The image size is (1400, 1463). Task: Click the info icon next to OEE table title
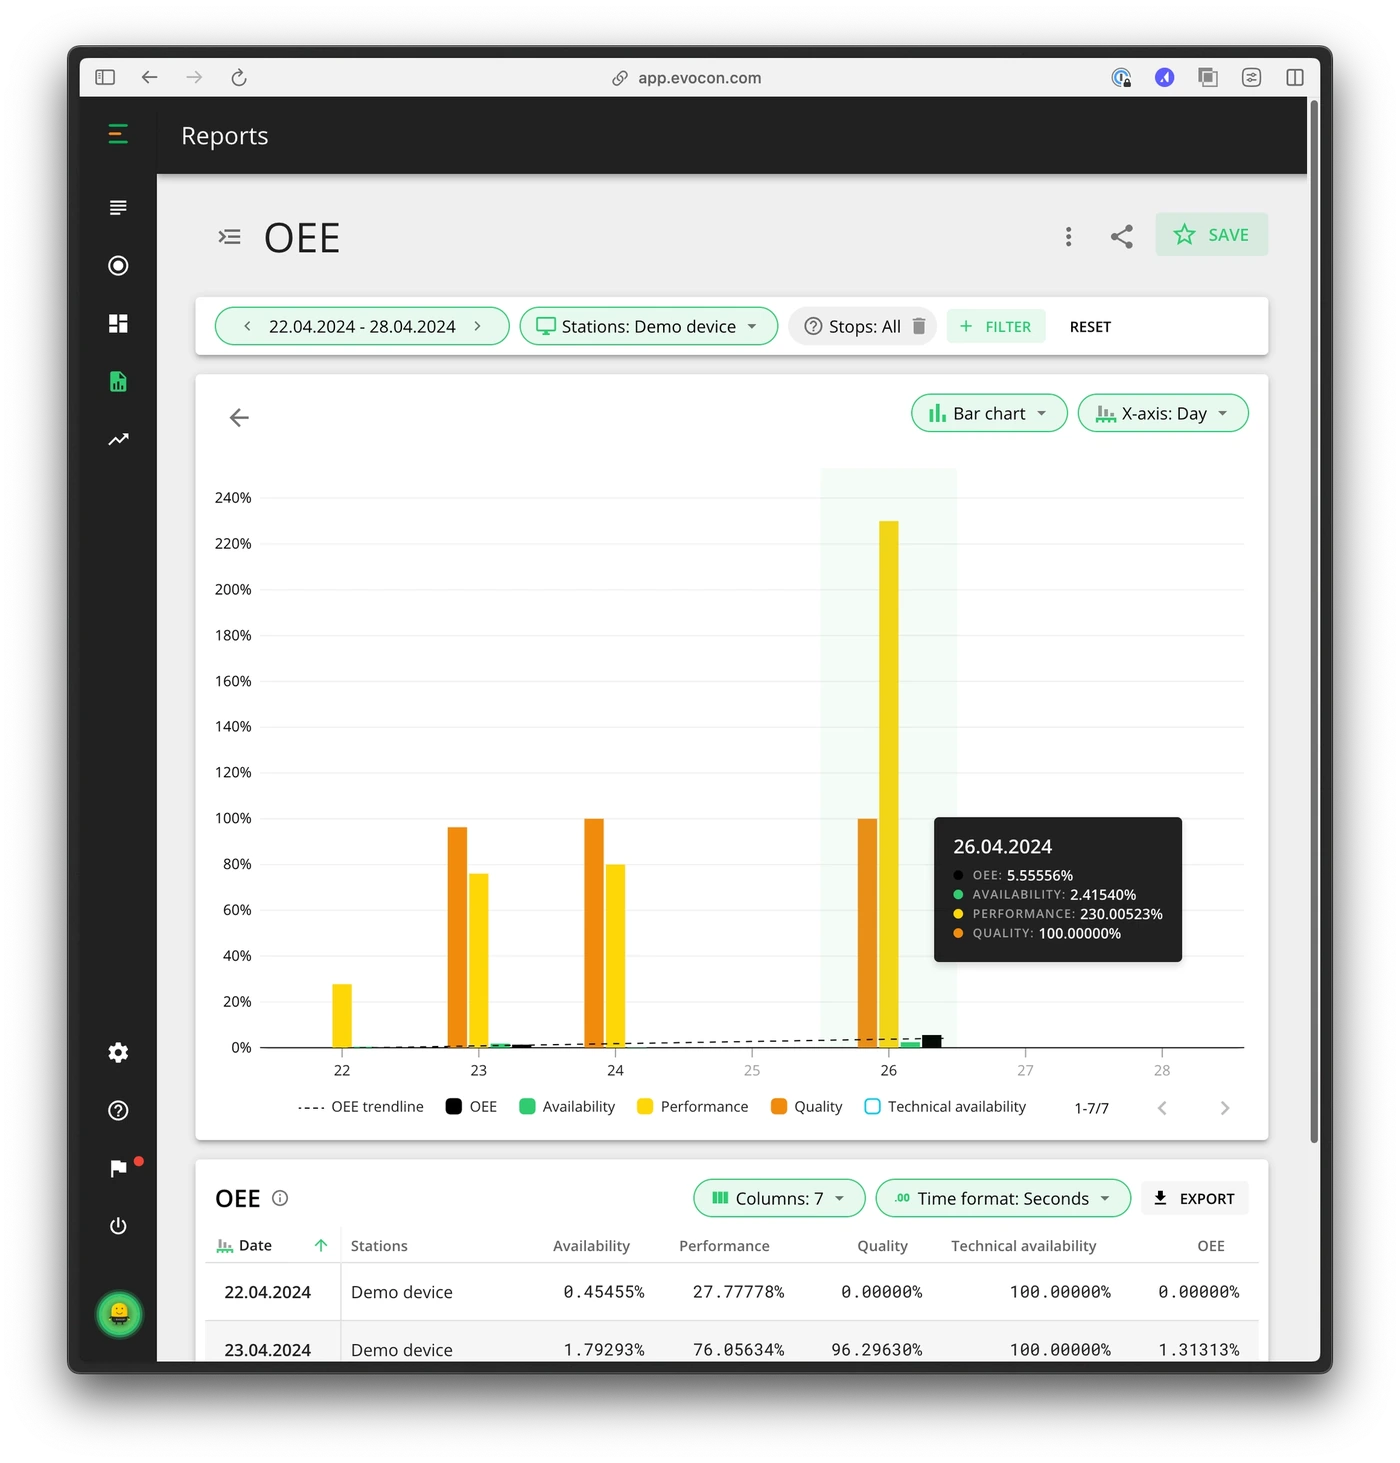point(280,1198)
